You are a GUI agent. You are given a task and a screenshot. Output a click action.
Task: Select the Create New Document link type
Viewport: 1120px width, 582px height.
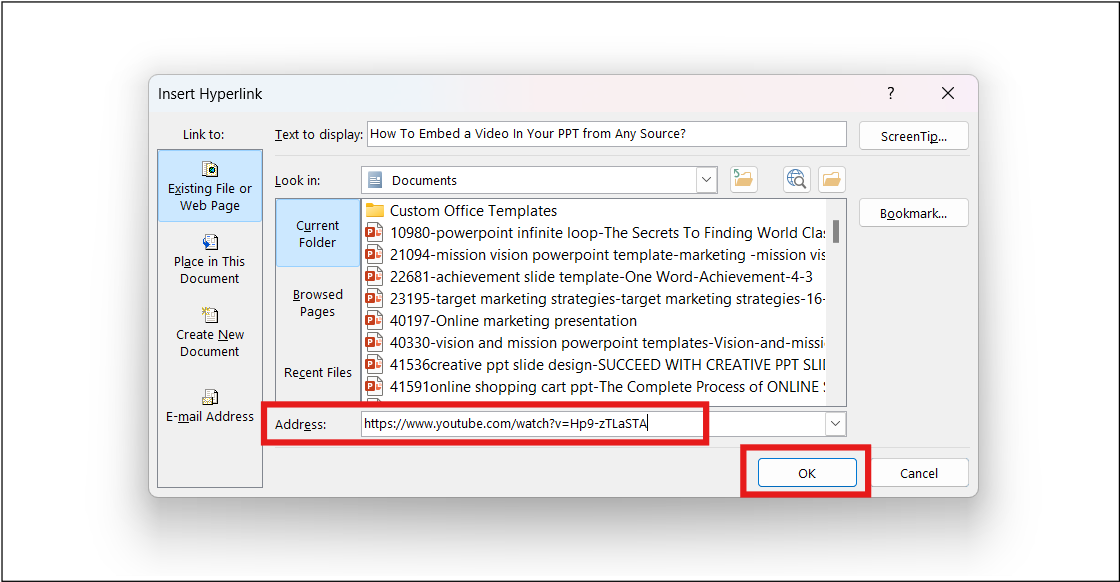click(x=209, y=335)
